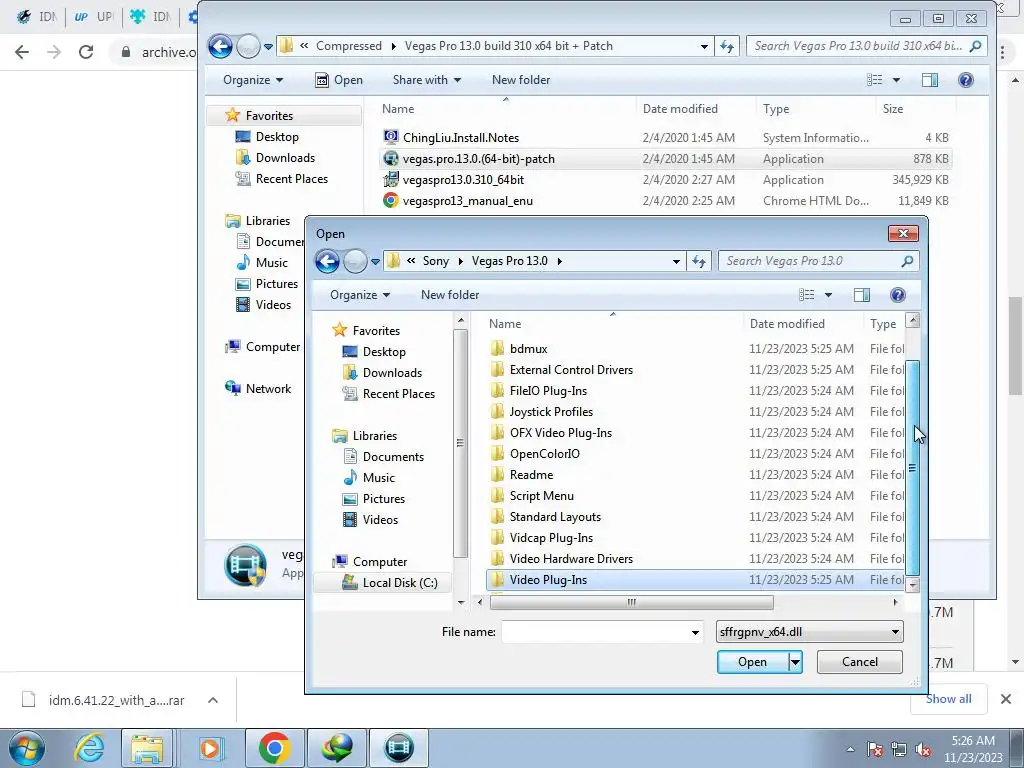Click the Sony breadcrumb in the address bar
The width and height of the screenshot is (1024, 768).
[436, 261]
